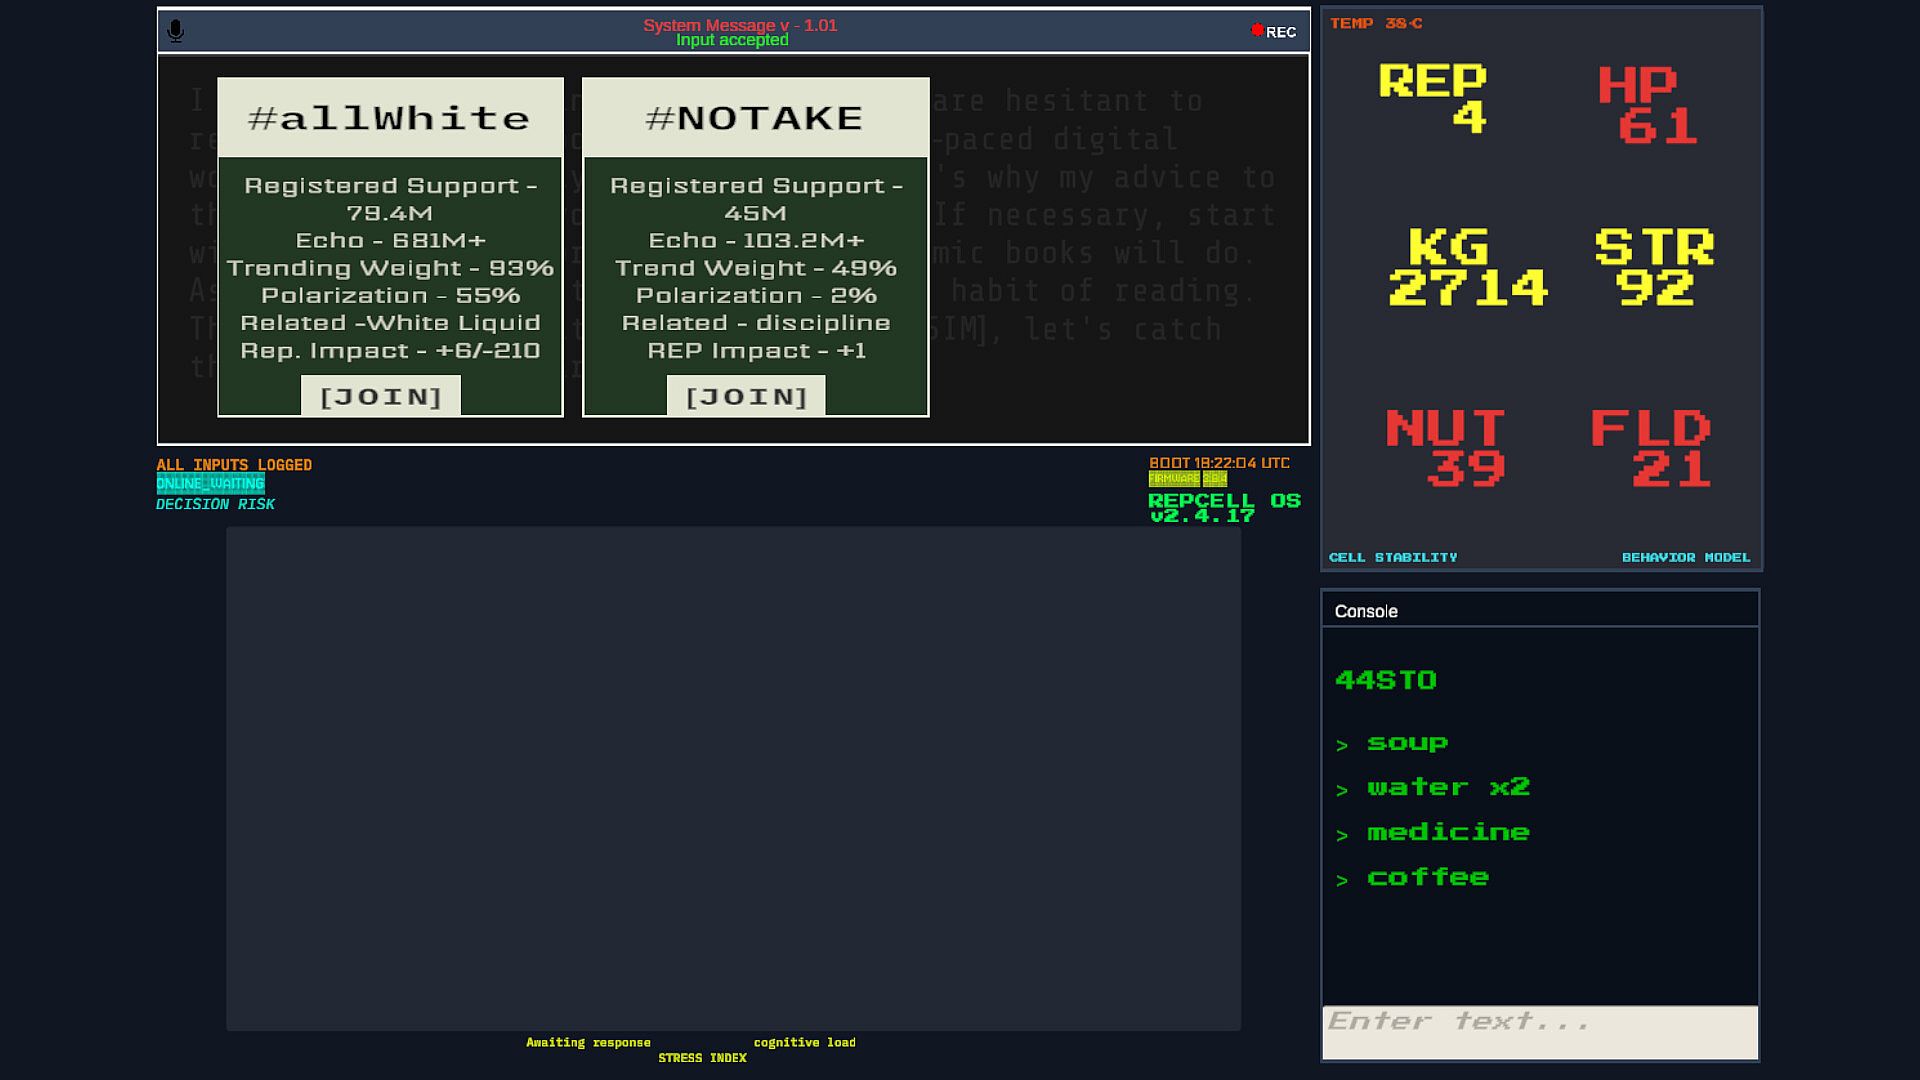Image resolution: width=1920 pixels, height=1080 pixels.
Task: Choose medicine from the console list
Action: point(1448,833)
